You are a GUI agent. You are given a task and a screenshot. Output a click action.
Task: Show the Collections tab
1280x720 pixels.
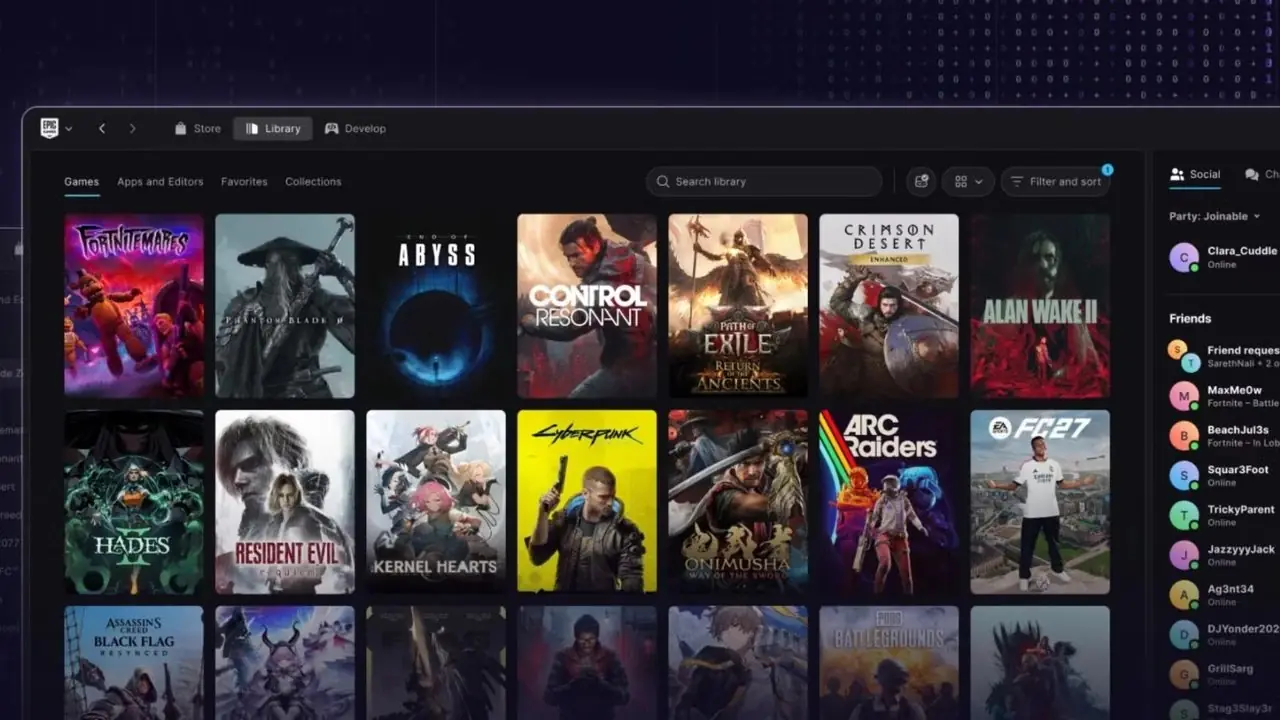(313, 182)
